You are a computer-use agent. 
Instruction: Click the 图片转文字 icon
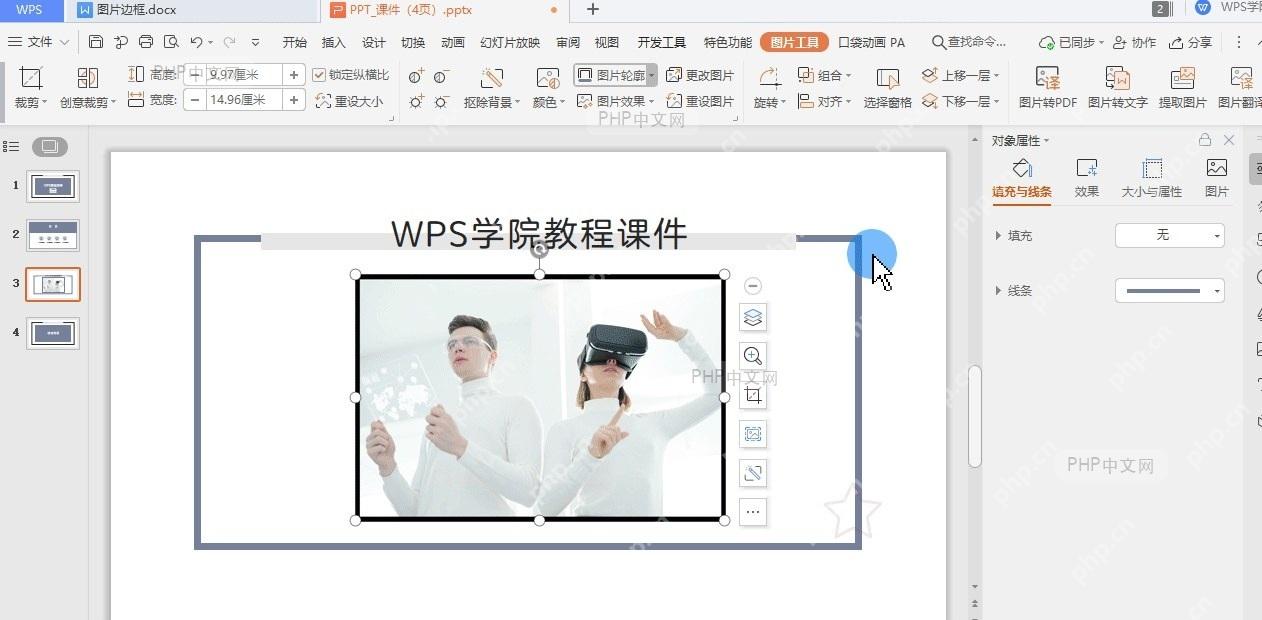1117,78
